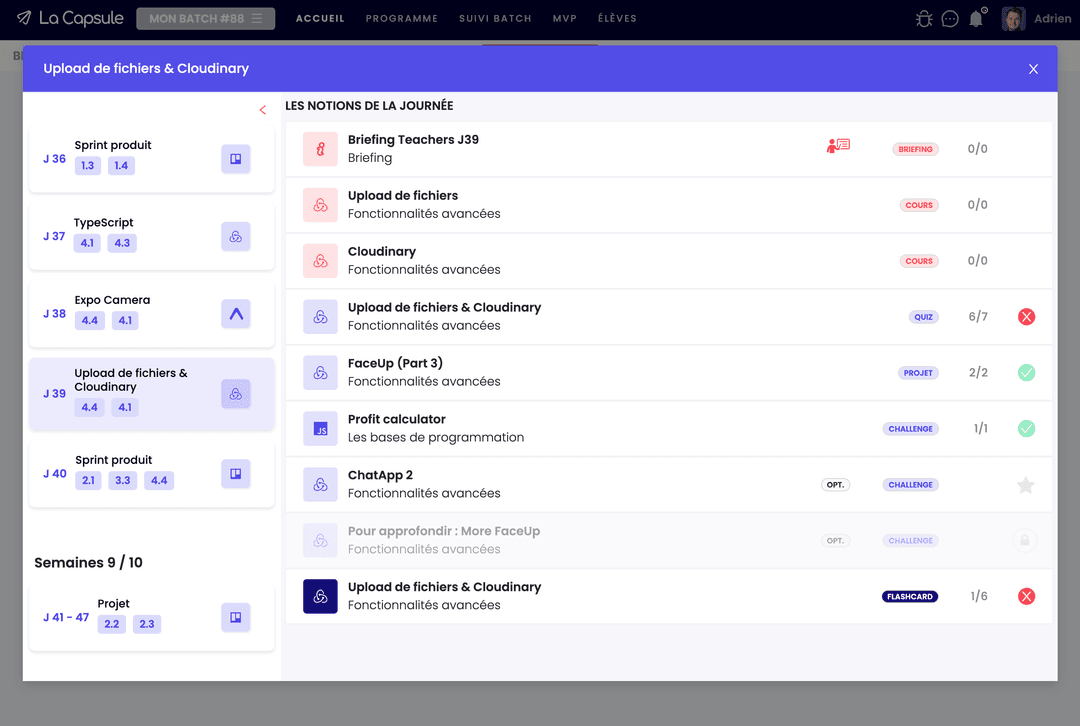Click the green check on Profit calculator
Image resolution: width=1080 pixels, height=726 pixels.
tap(1026, 428)
